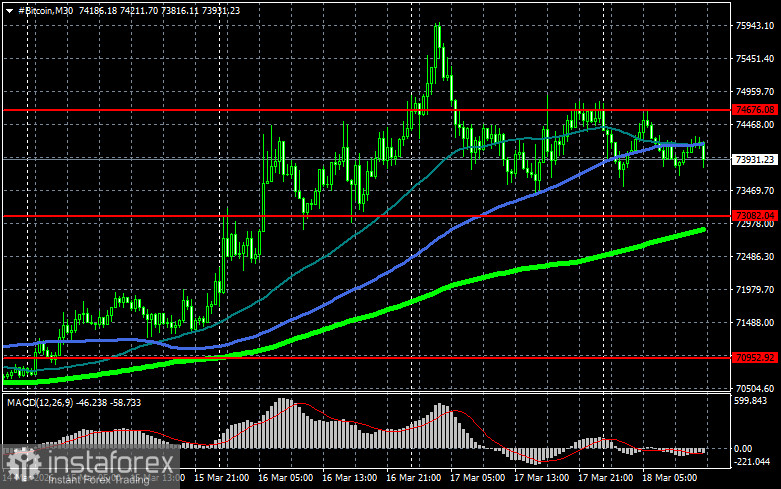This screenshot has width=781, height=489.
Task: Click the 17 Mar 05:00 time label
Action: (477, 478)
